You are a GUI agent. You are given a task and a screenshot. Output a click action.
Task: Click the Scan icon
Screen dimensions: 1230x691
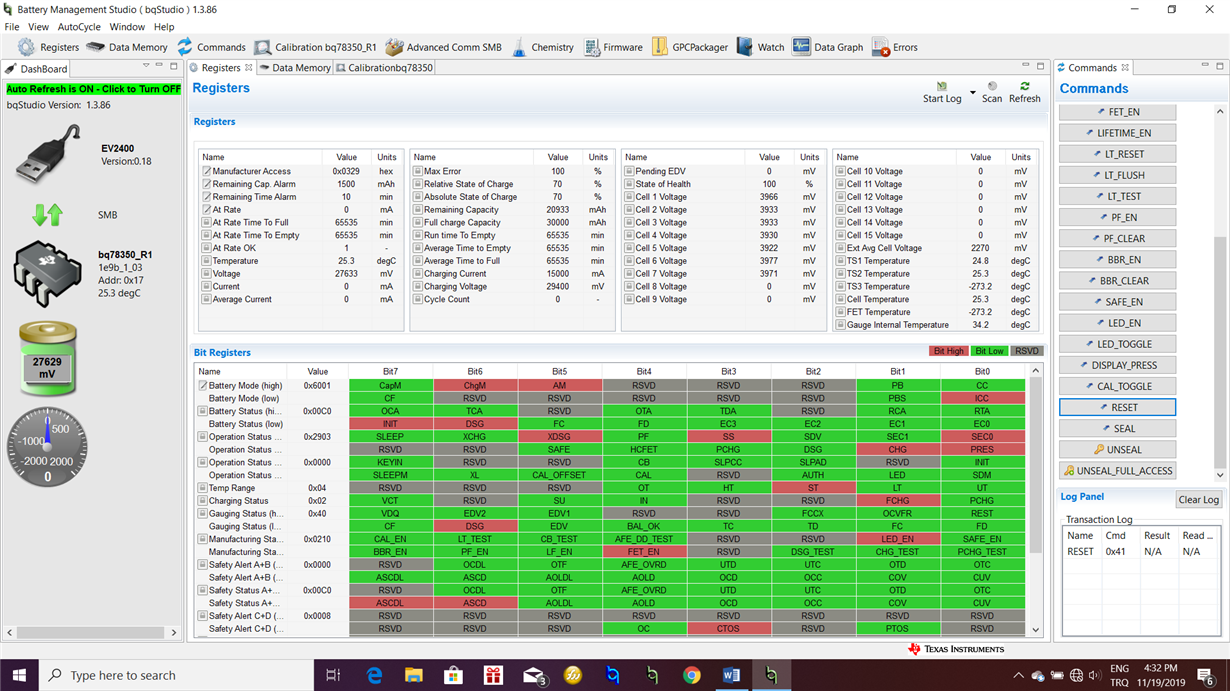[992, 87]
